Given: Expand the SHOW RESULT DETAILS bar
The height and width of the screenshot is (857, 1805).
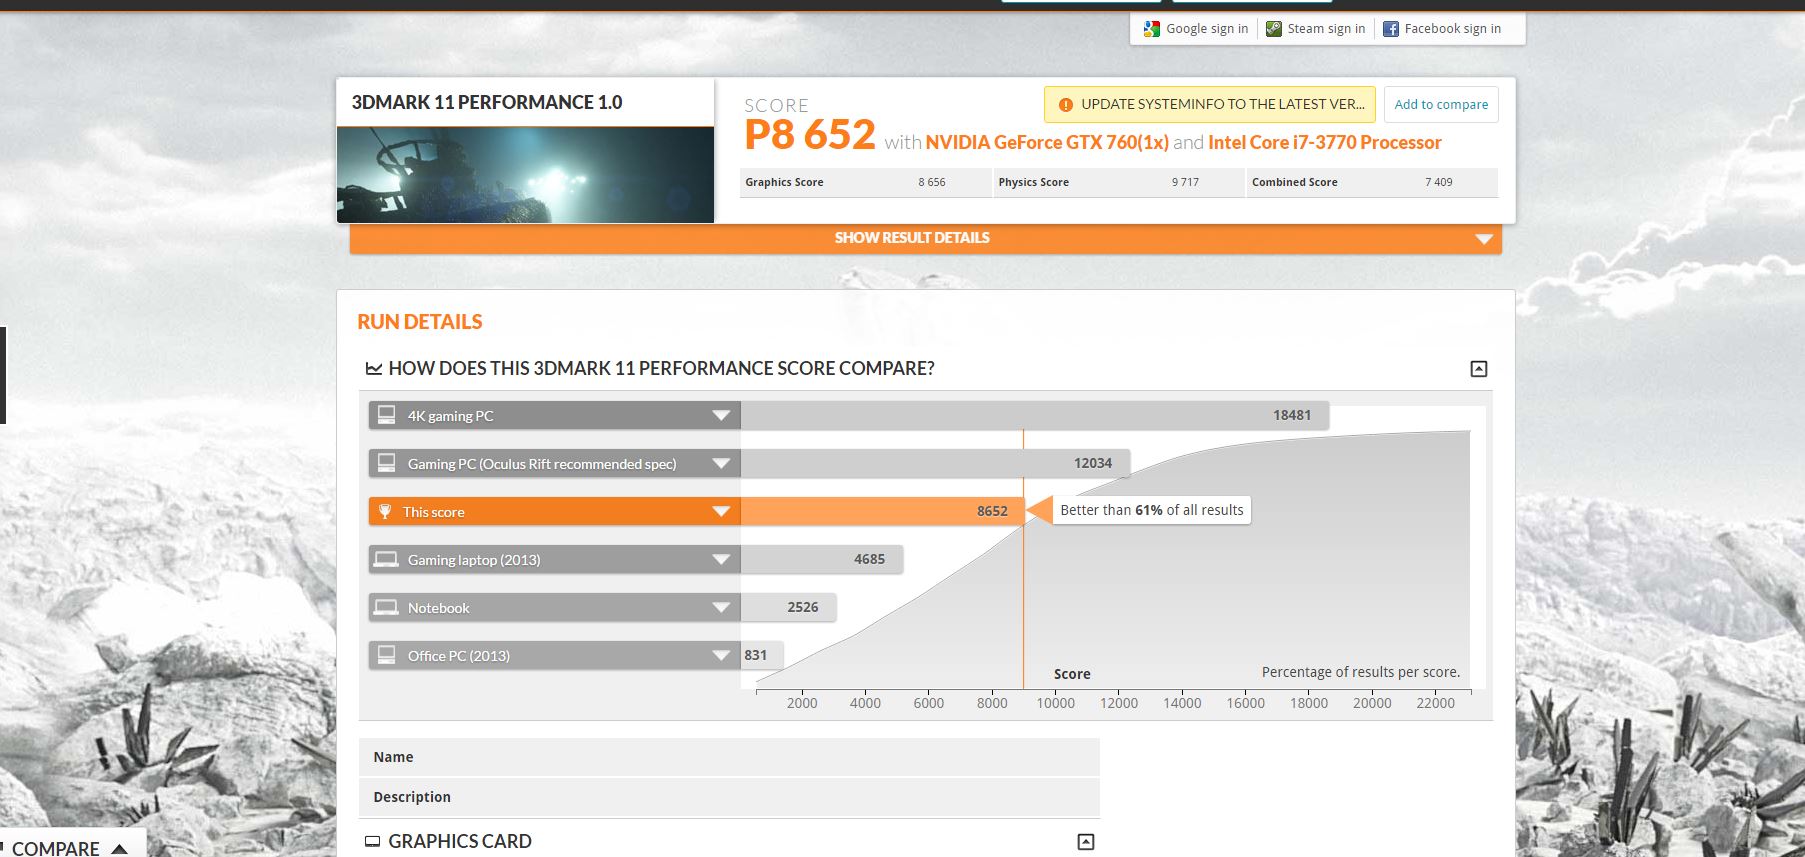Looking at the screenshot, I should pyautogui.click(x=926, y=238).
